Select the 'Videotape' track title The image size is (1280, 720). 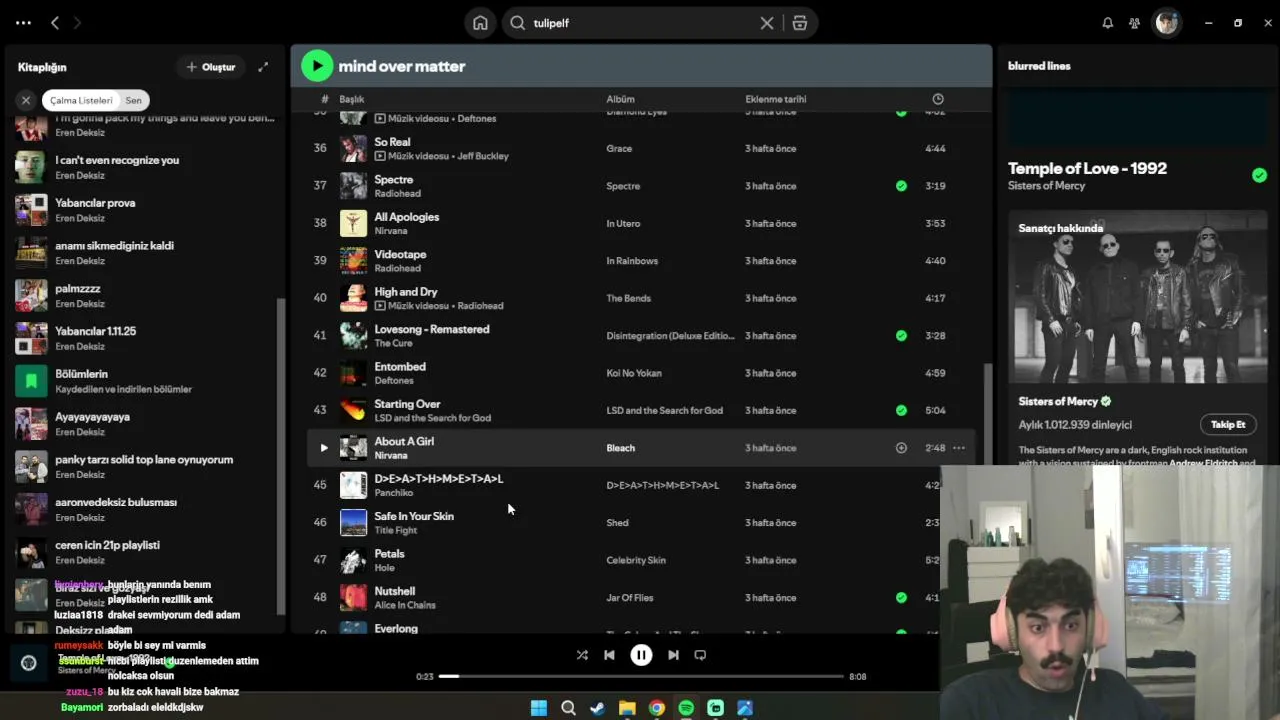(x=400, y=254)
